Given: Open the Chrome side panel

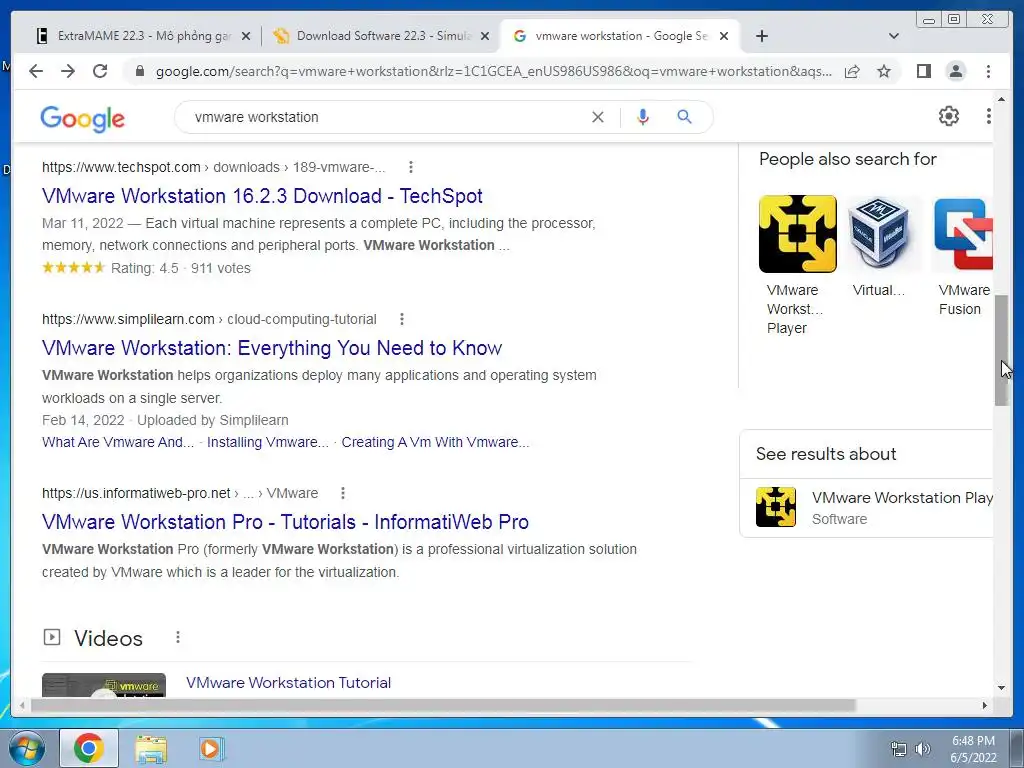Looking at the screenshot, I should (x=923, y=71).
